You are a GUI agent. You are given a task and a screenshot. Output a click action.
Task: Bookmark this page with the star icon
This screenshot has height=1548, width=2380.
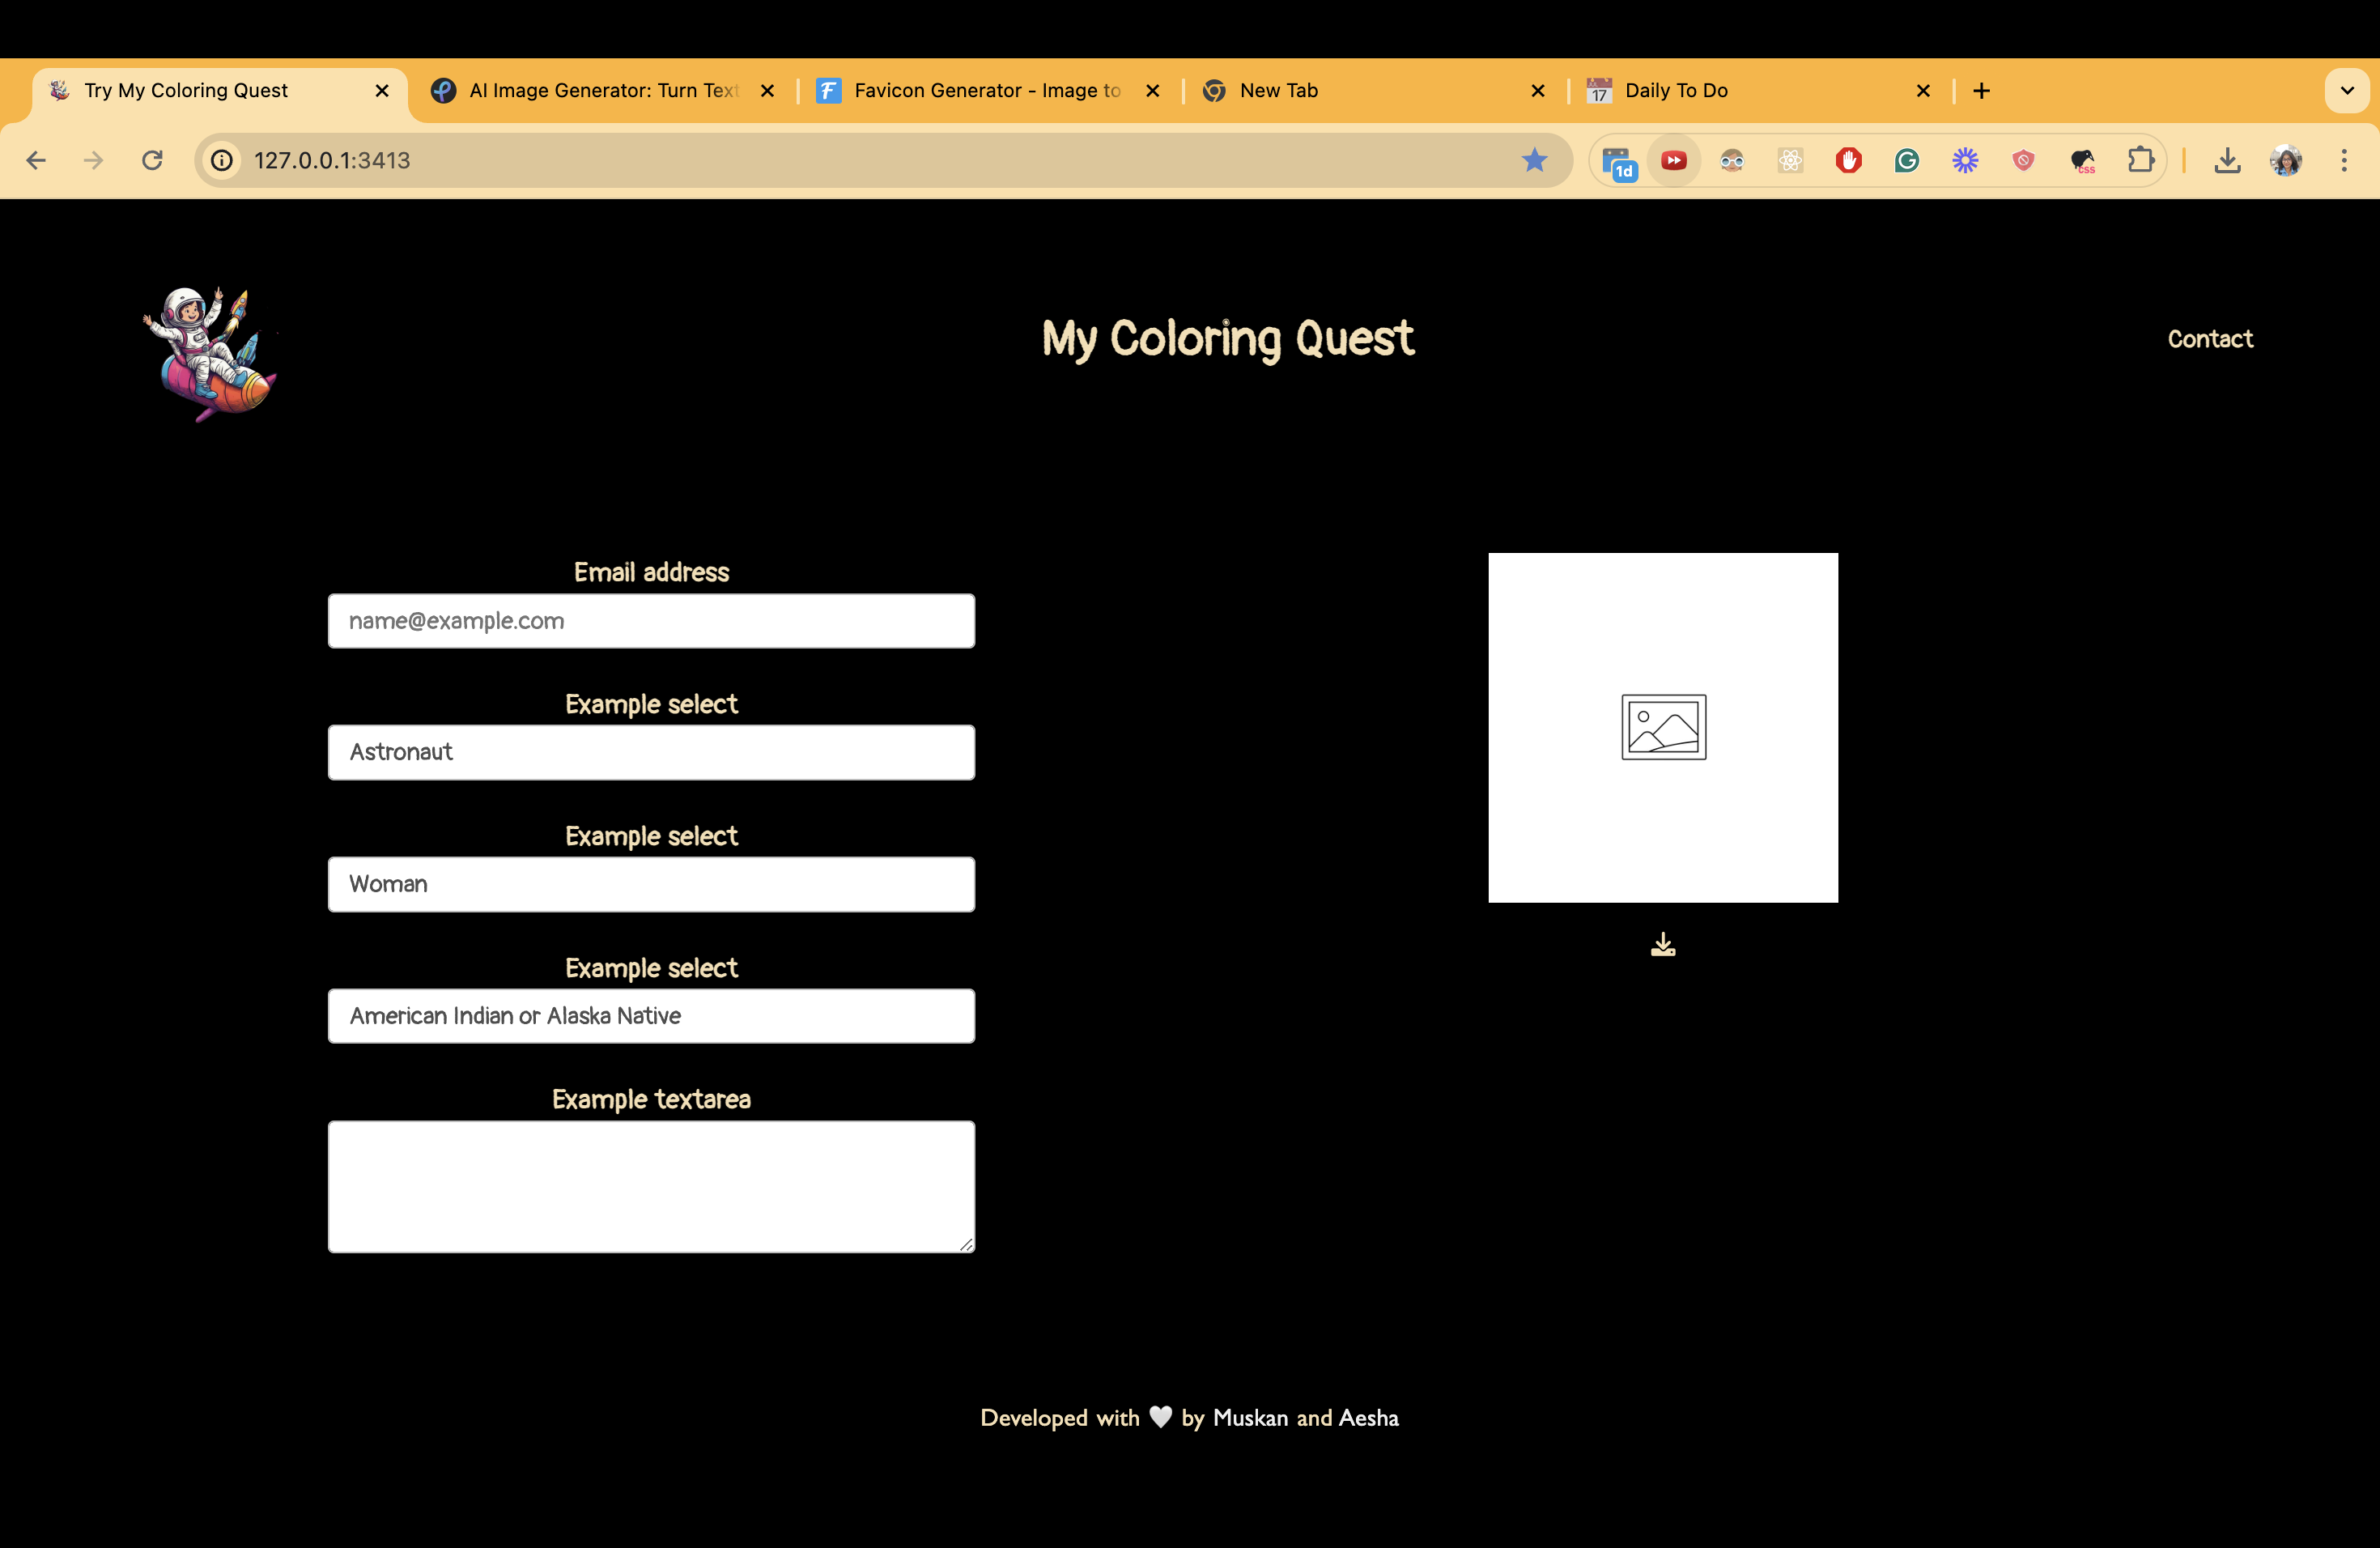tap(1534, 160)
